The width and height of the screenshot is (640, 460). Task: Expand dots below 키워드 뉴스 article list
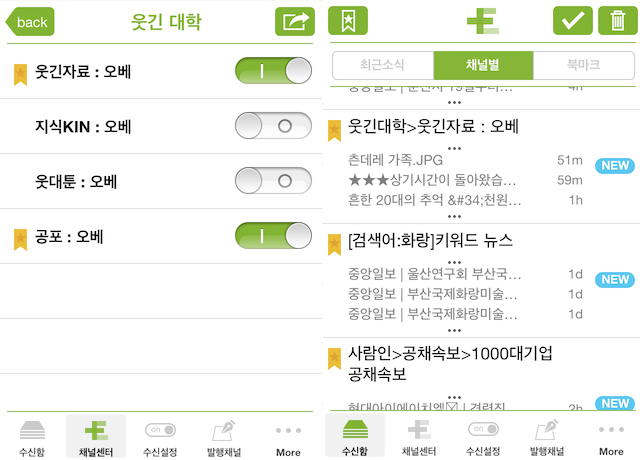[x=454, y=330]
